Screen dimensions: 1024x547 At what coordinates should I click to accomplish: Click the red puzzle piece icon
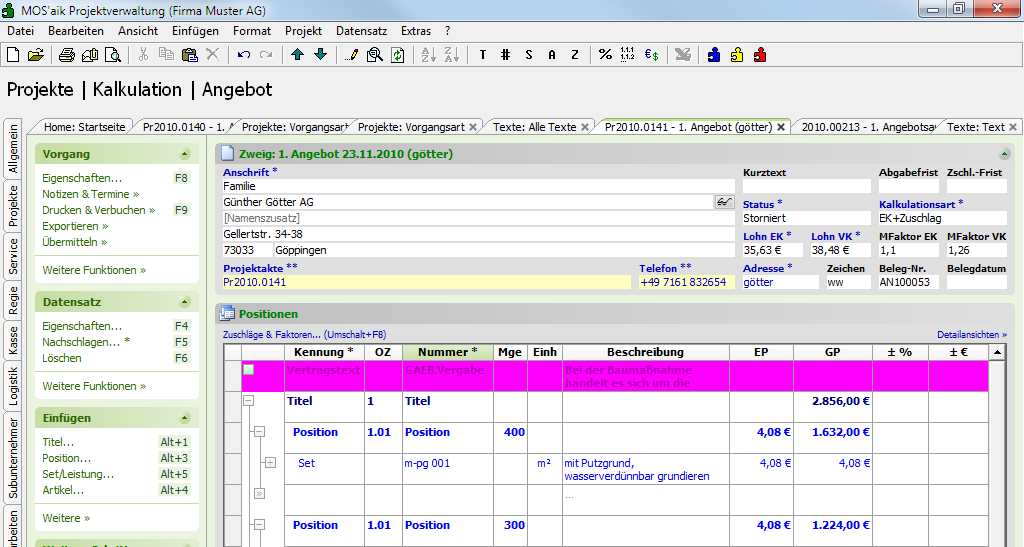pyautogui.click(x=760, y=55)
